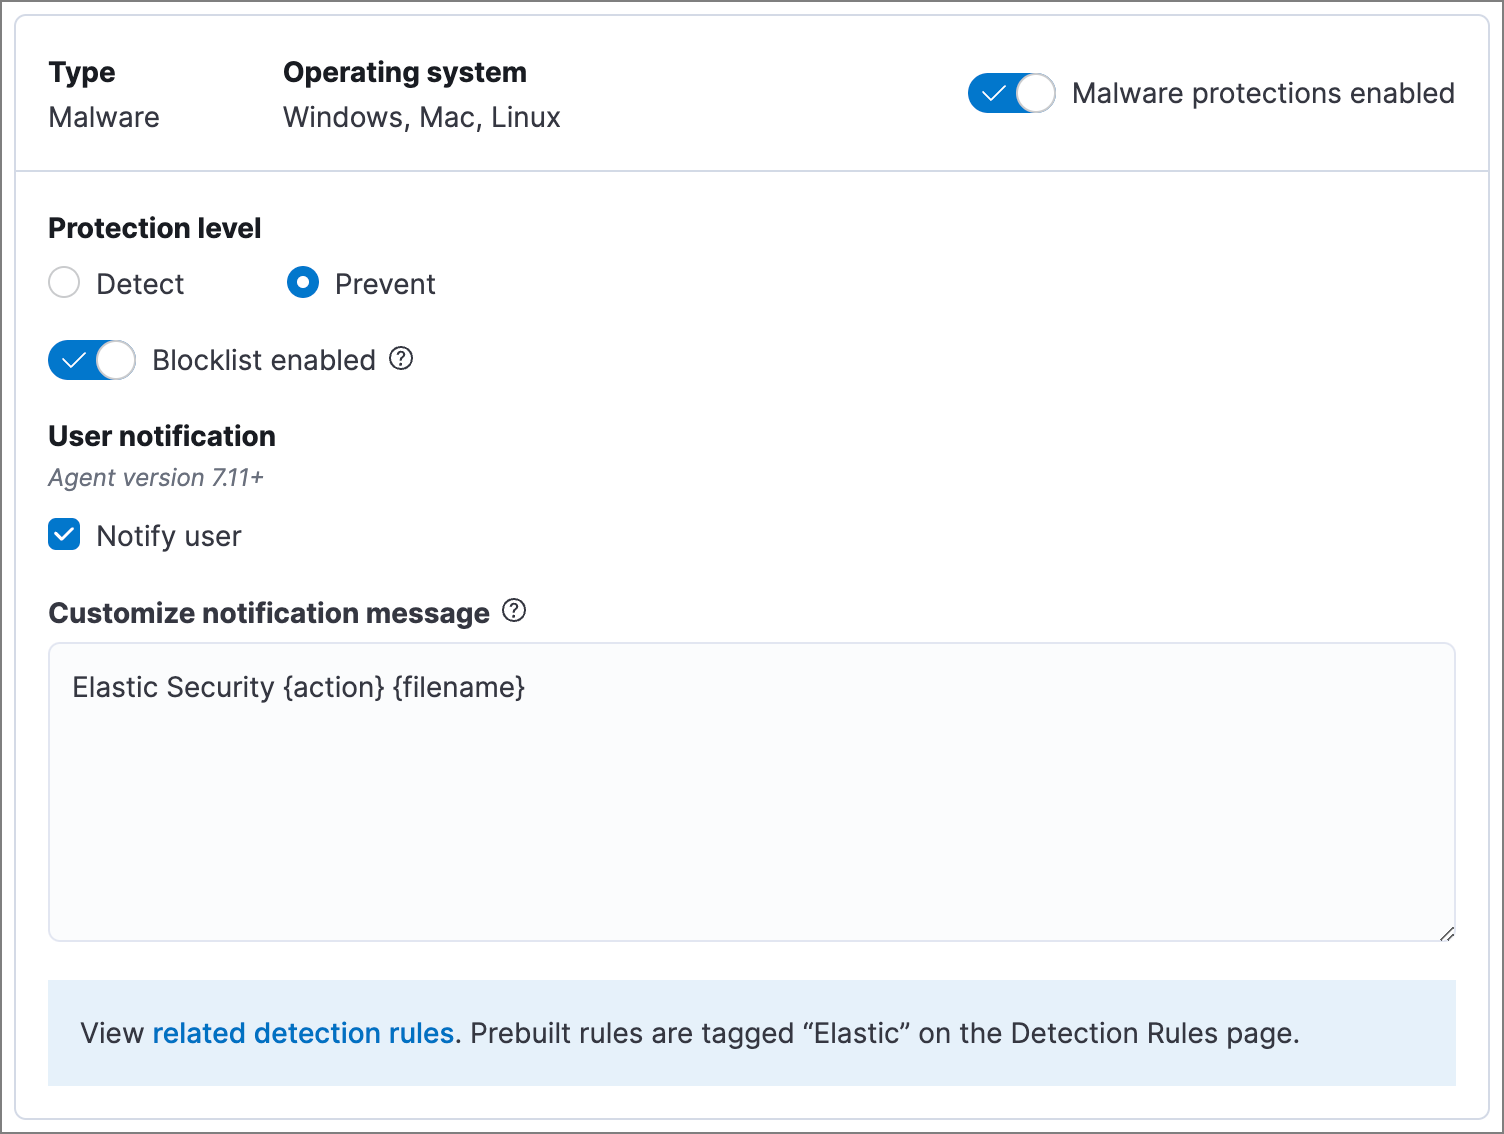This screenshot has height=1134, width=1504.
Task: Click the Protection level heading
Action: coord(154,227)
